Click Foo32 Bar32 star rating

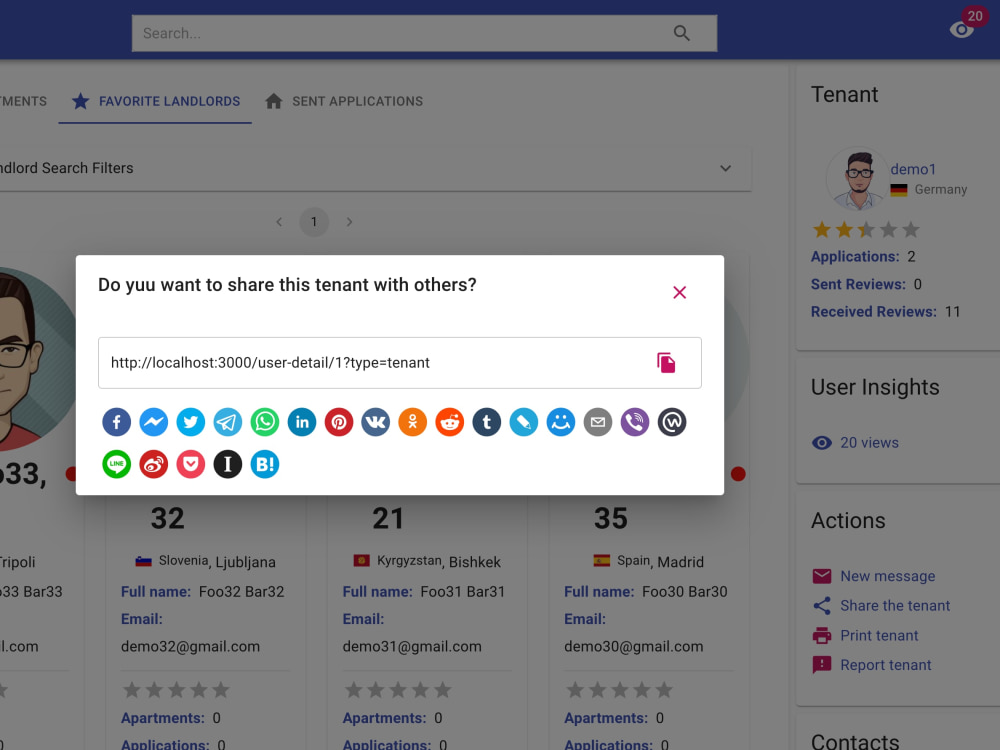pos(176,689)
